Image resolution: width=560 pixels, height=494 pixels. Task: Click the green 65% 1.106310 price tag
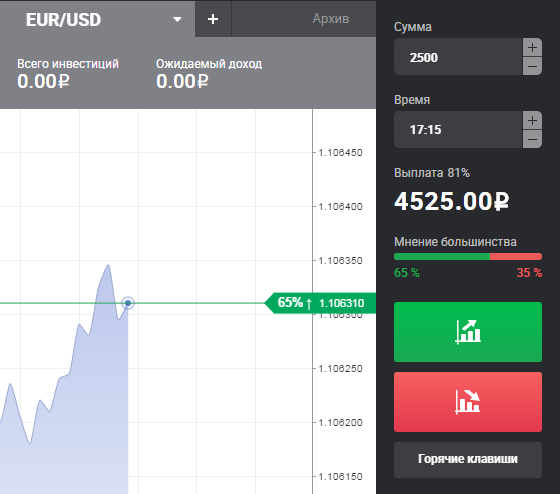pos(320,303)
